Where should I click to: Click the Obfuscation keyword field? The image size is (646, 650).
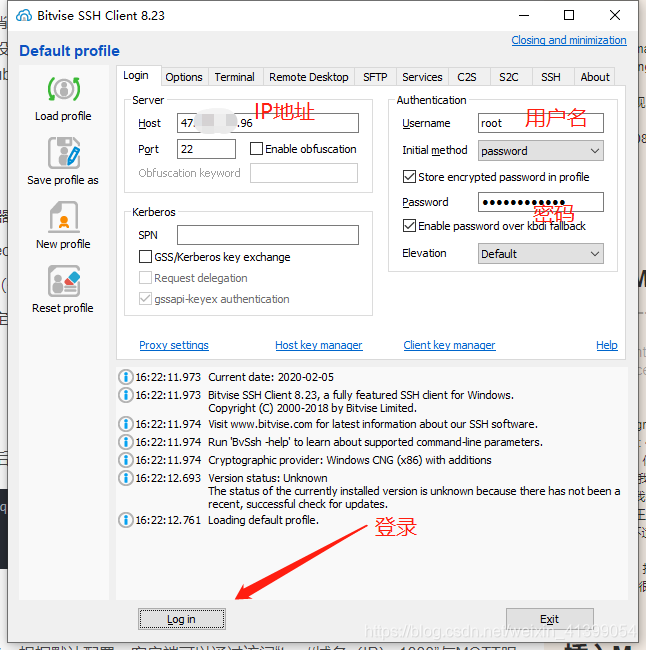pyautogui.click(x=304, y=173)
